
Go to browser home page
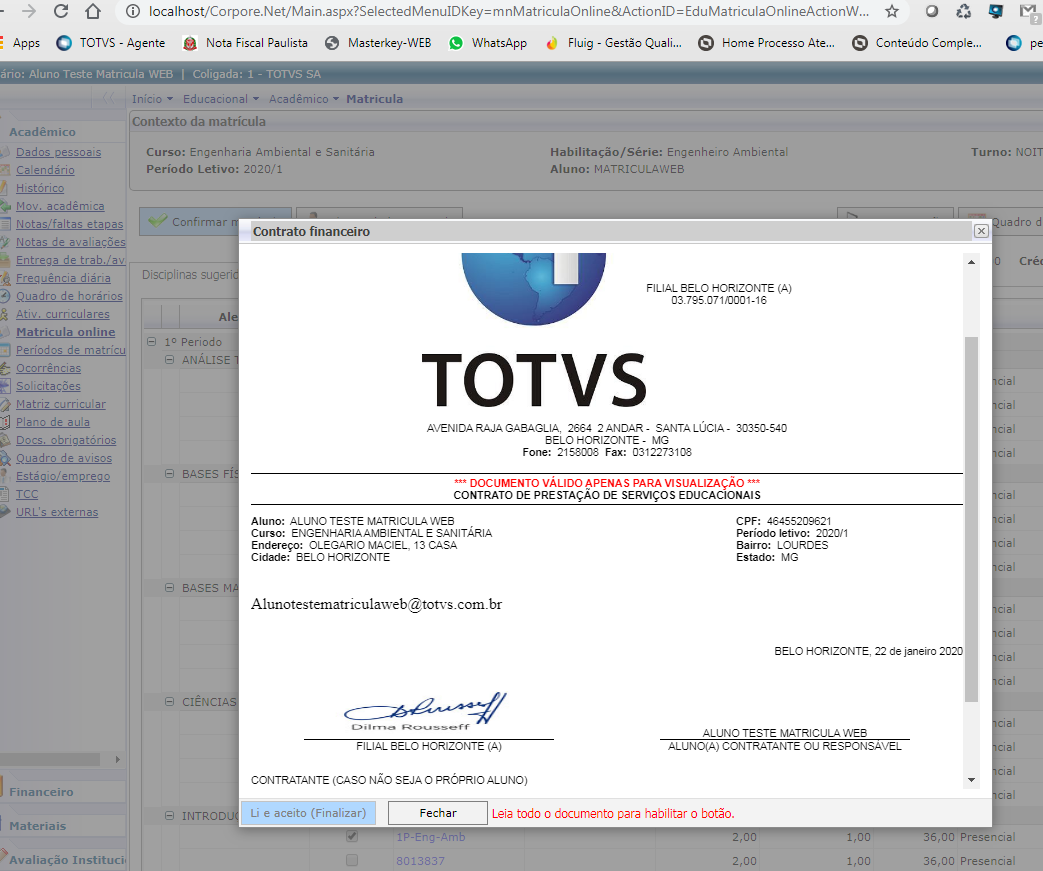[93, 11]
